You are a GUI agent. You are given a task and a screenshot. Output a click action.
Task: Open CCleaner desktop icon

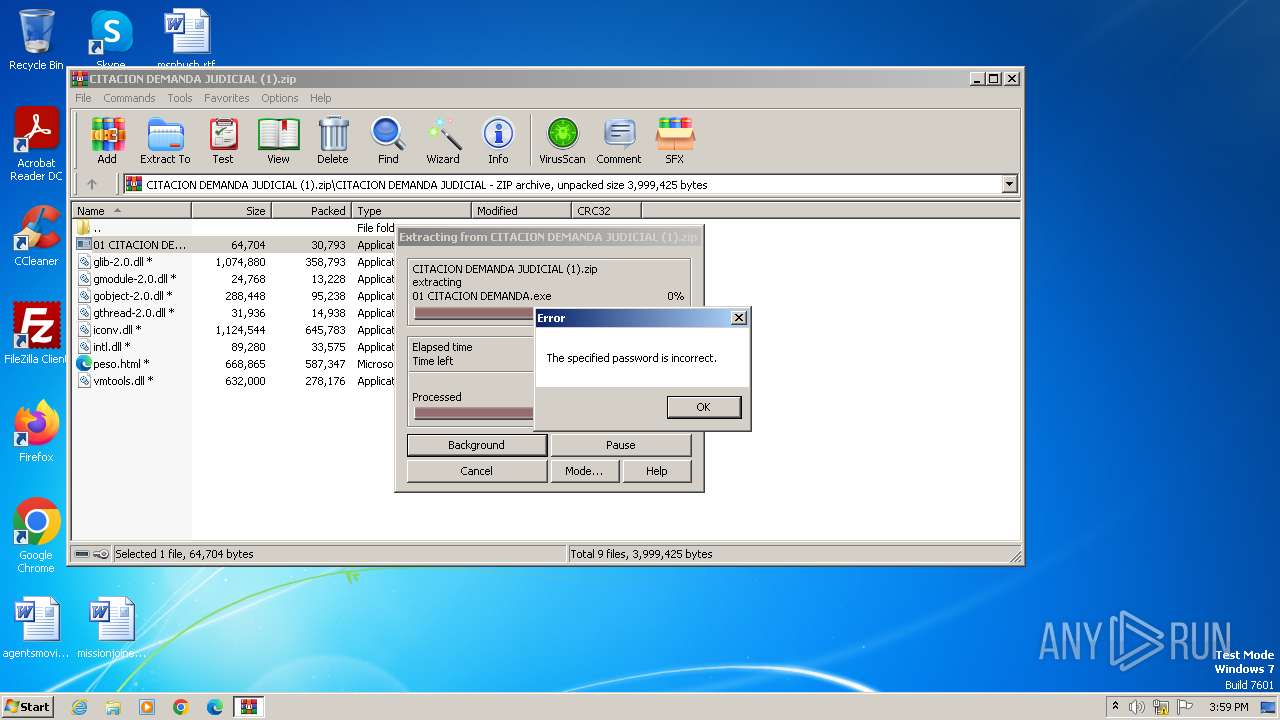pos(36,236)
